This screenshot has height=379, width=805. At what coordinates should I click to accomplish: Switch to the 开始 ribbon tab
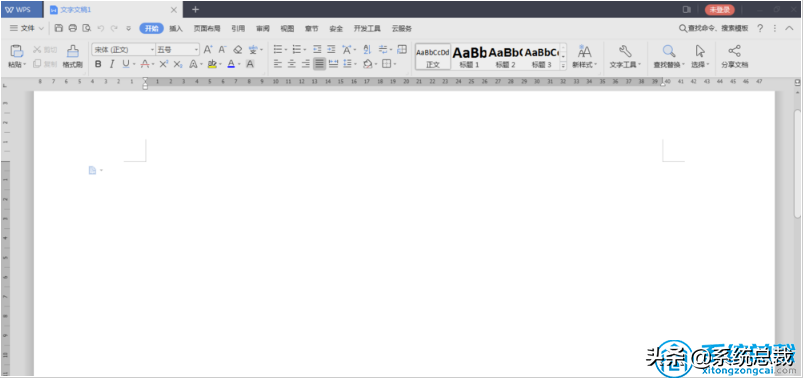[151, 28]
